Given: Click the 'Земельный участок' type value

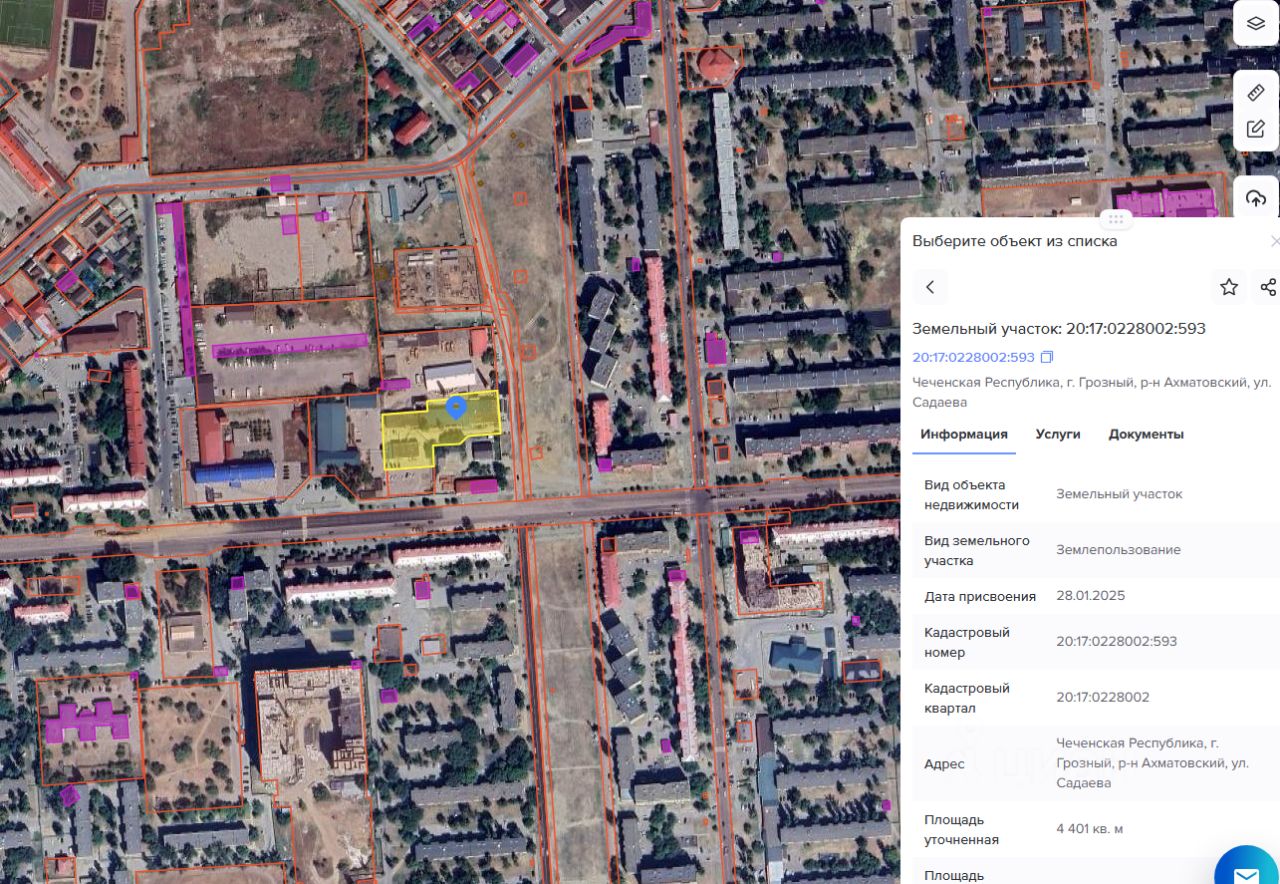Looking at the screenshot, I should pyautogui.click(x=1119, y=494).
